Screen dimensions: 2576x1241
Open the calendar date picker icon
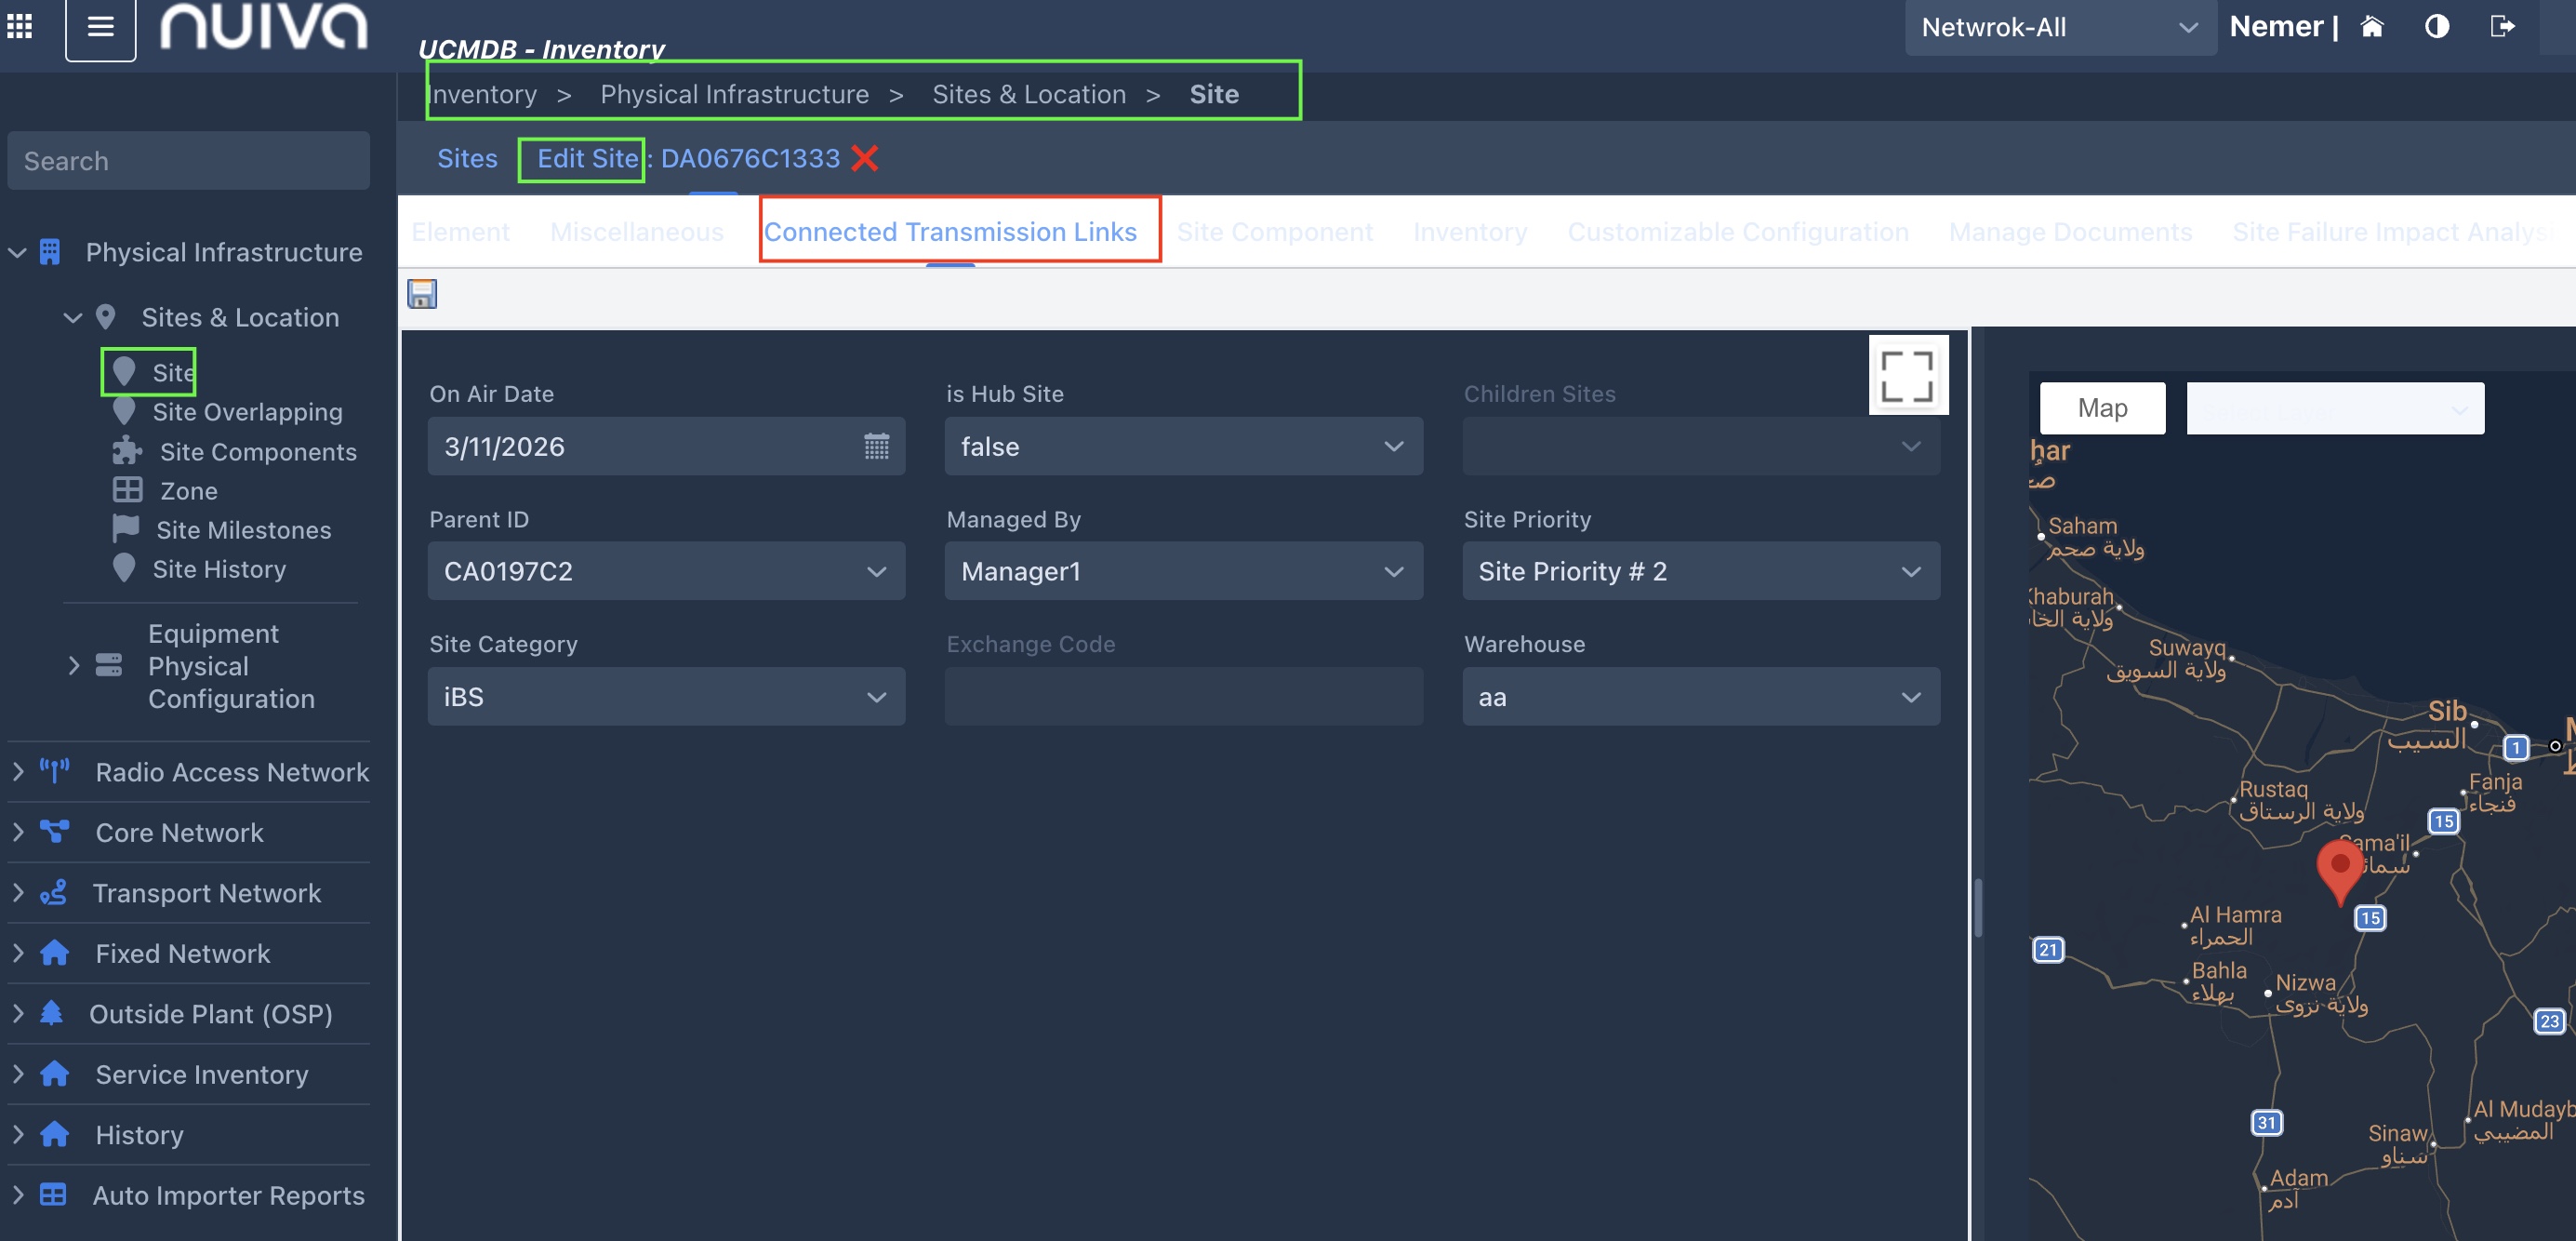click(876, 446)
